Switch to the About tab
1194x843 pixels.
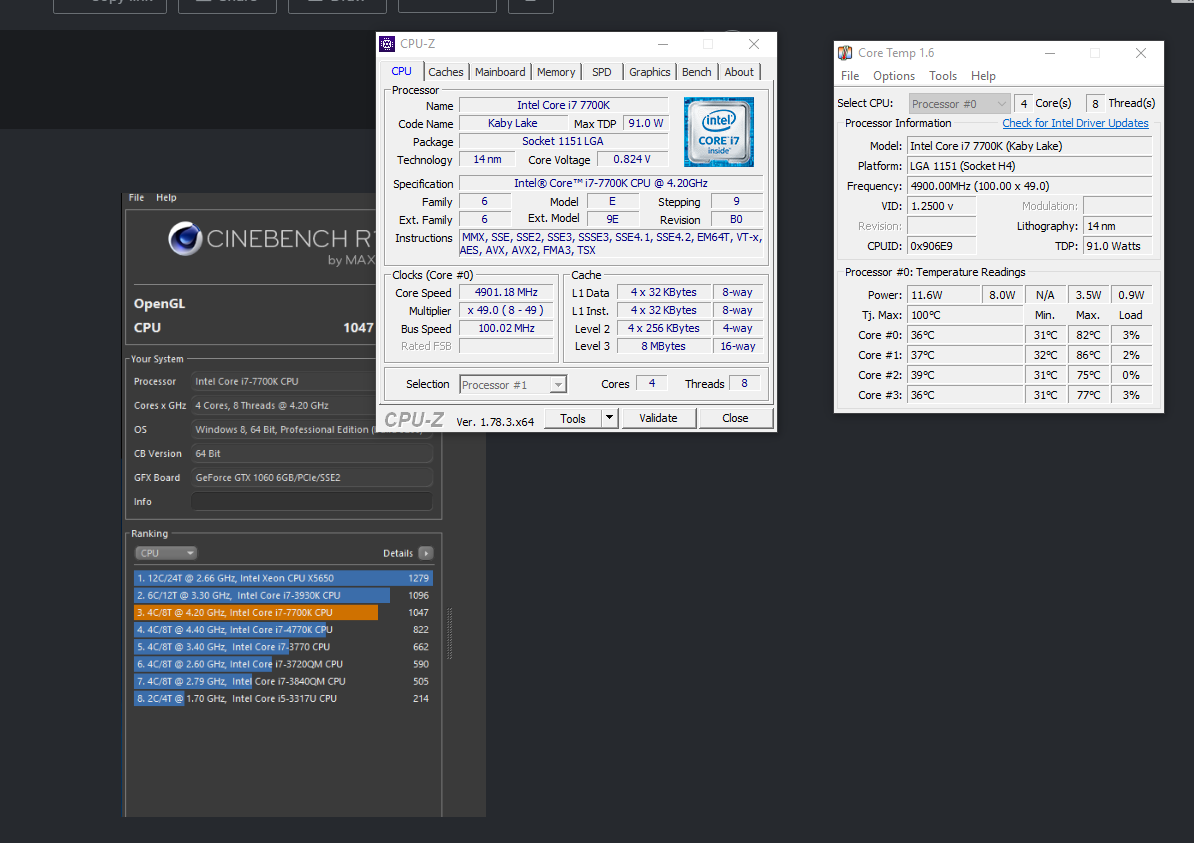739,72
